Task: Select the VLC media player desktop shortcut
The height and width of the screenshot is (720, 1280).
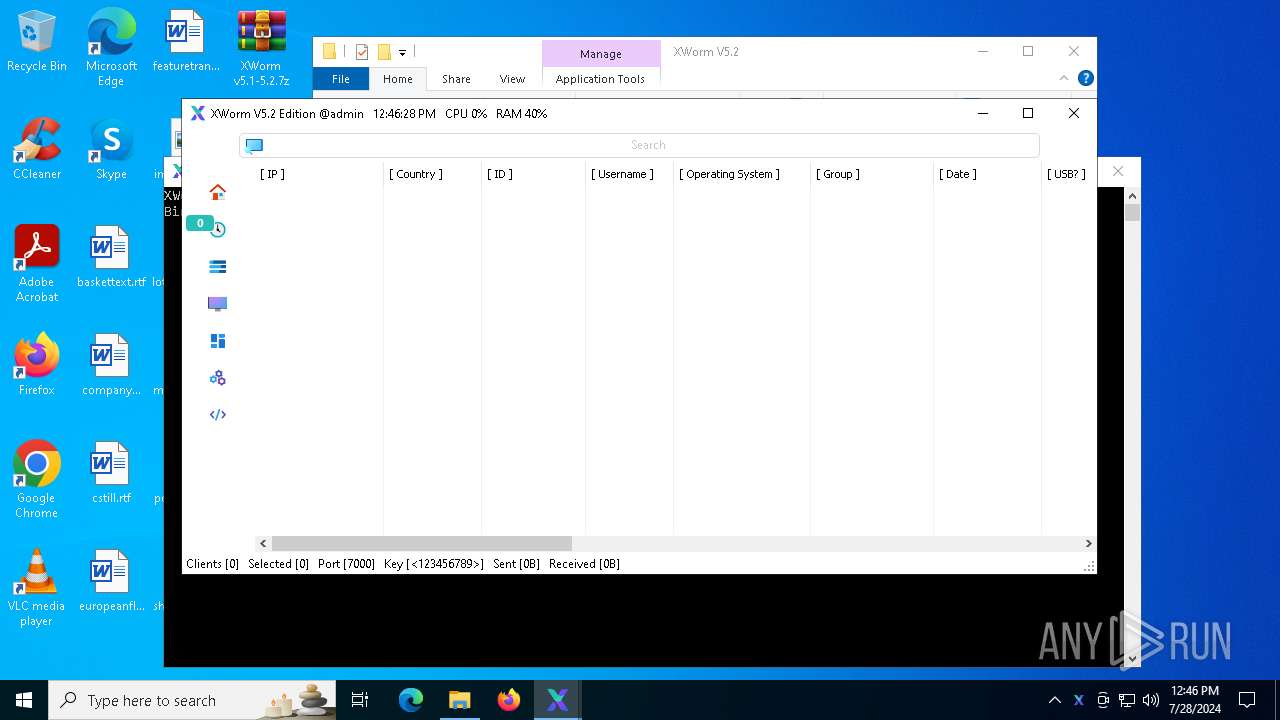Action: pos(37,588)
